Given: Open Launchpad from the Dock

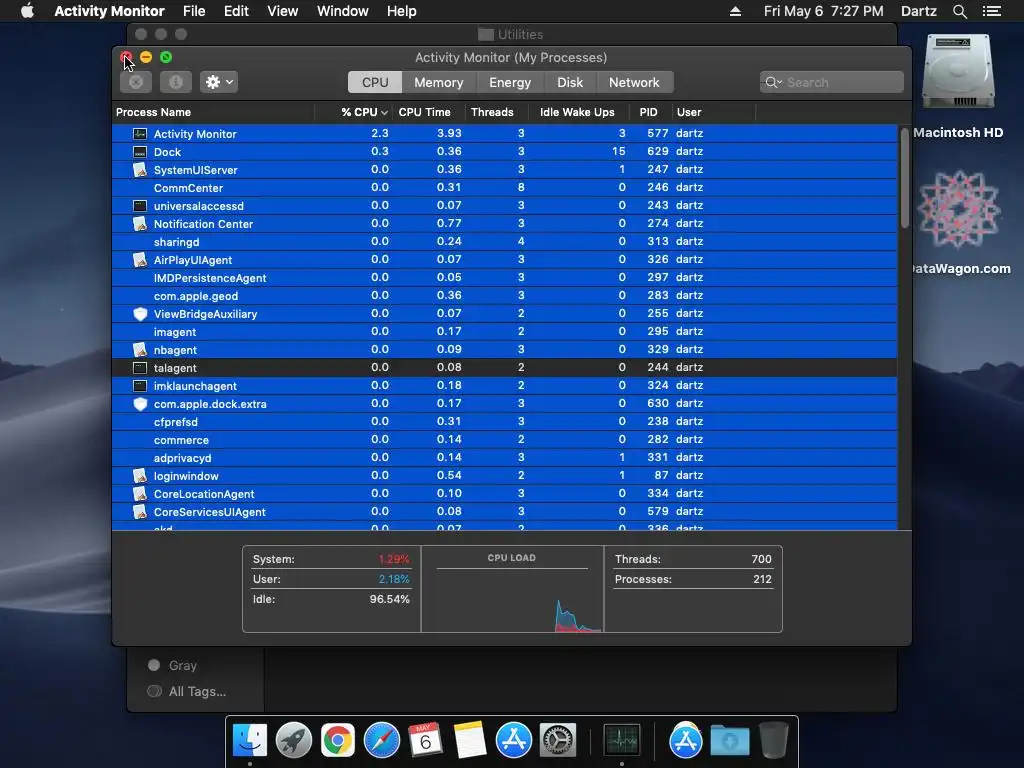Looking at the screenshot, I should click(293, 741).
